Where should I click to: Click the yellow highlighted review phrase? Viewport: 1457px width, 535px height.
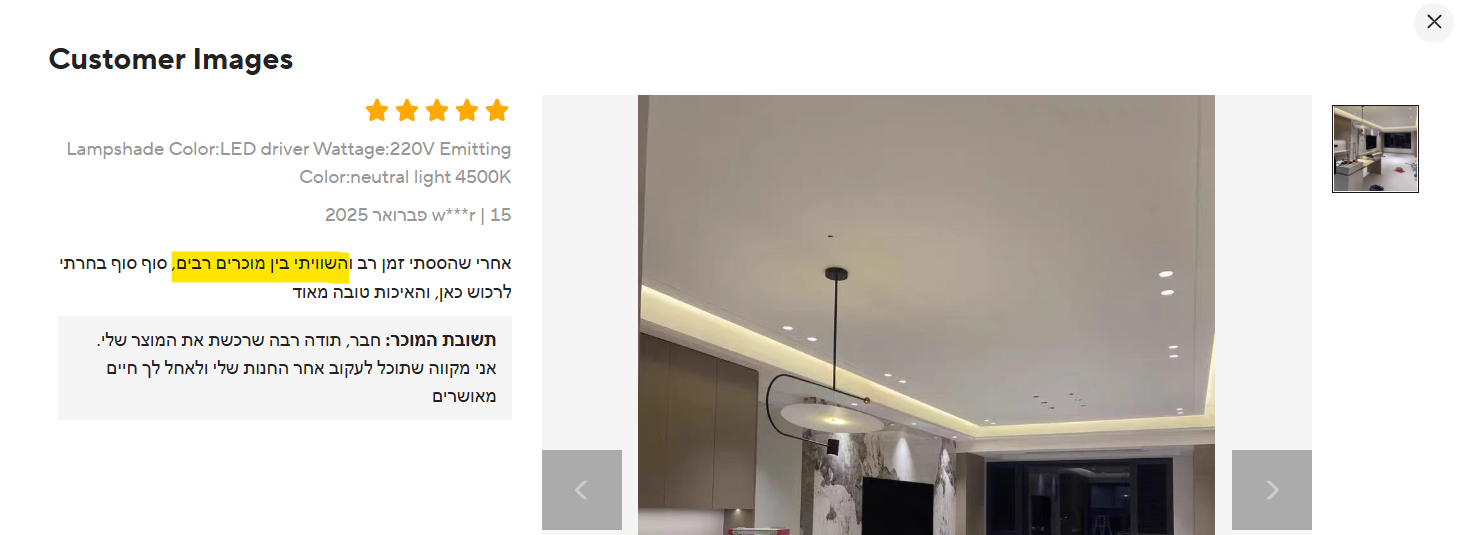click(260, 264)
